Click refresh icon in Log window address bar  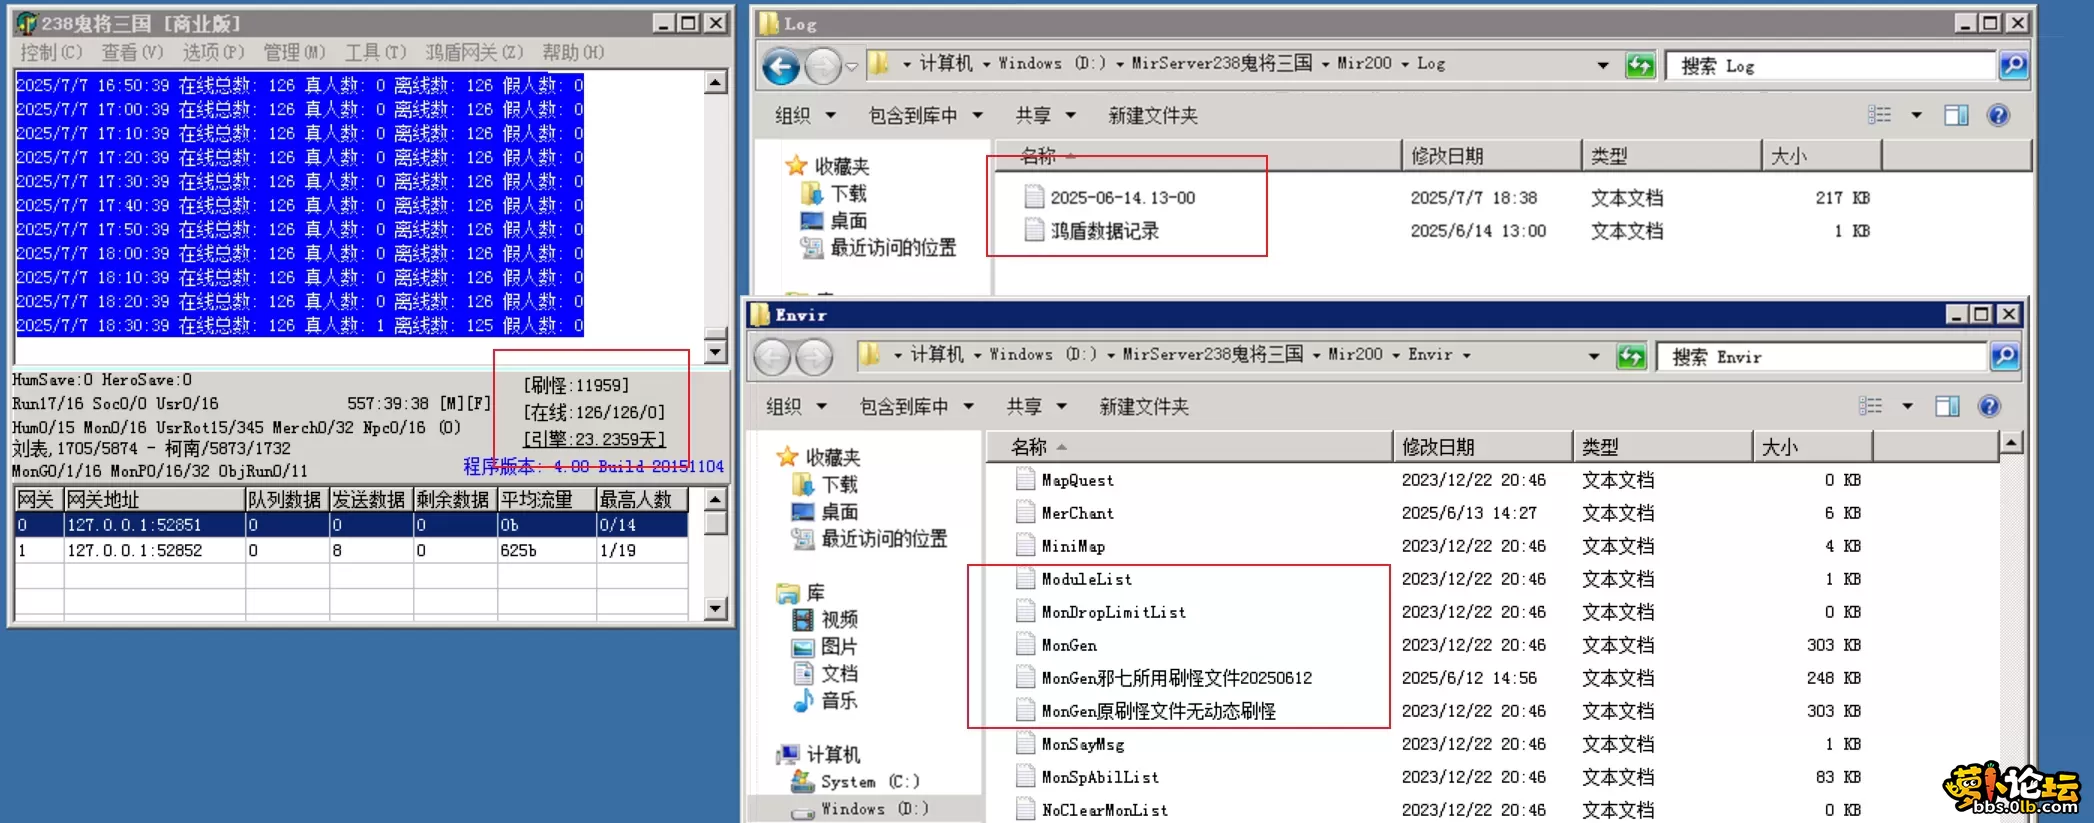1640,66
